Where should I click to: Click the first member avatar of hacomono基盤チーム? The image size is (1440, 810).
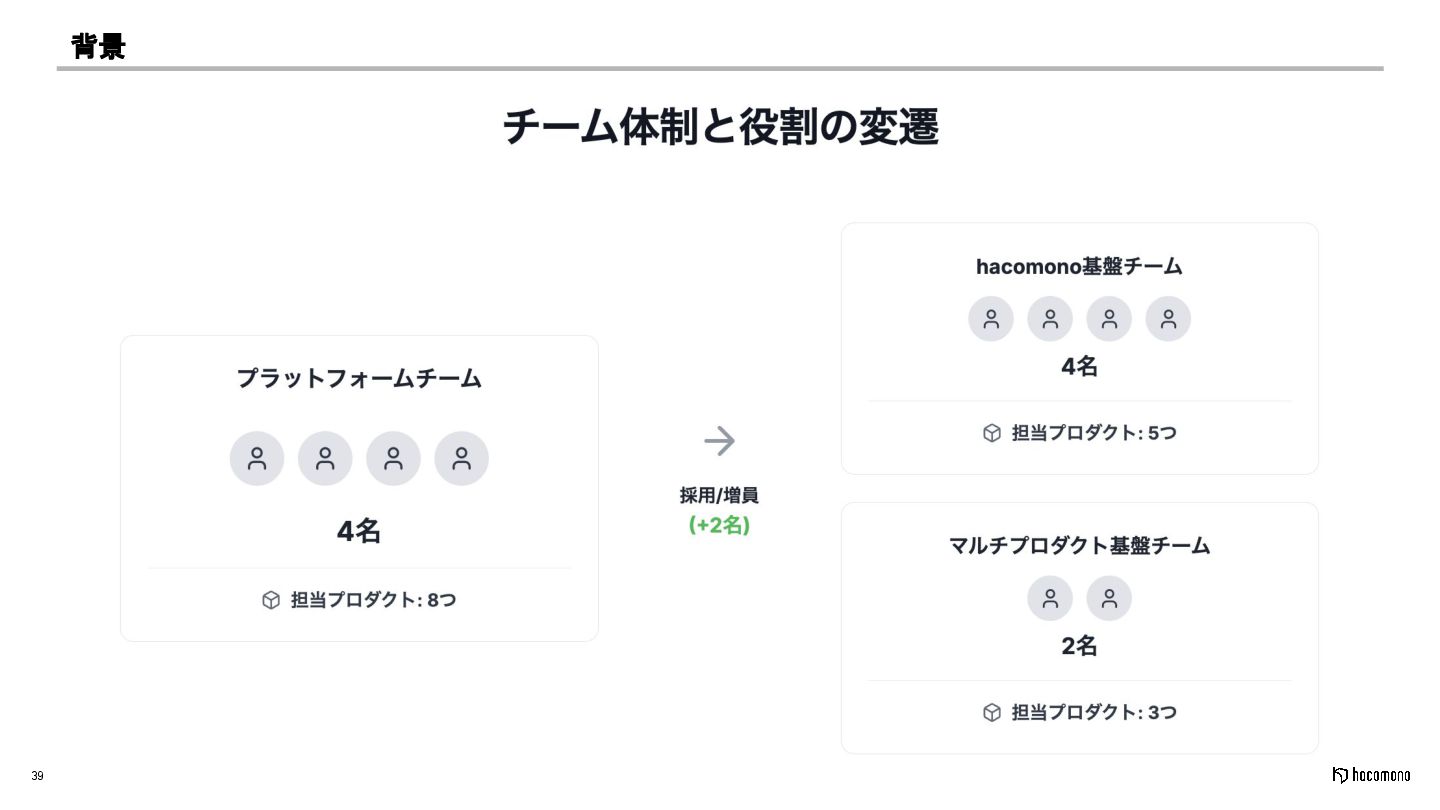[x=991, y=319]
